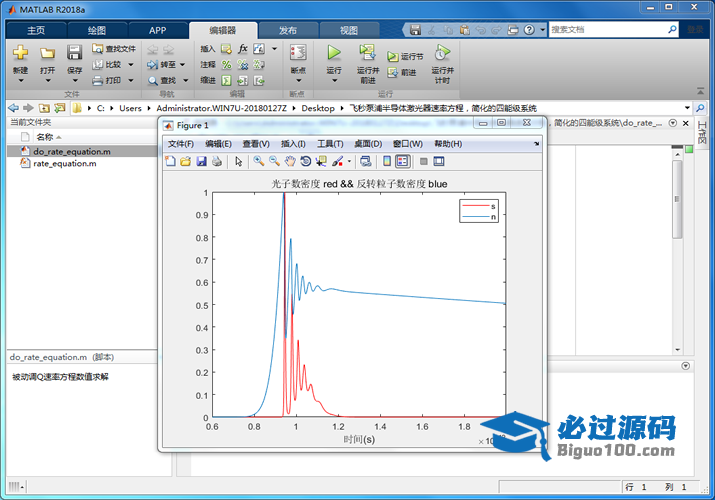
Task: Click the Print (打印) icon in the ribbon
Action: click(x=98, y=81)
